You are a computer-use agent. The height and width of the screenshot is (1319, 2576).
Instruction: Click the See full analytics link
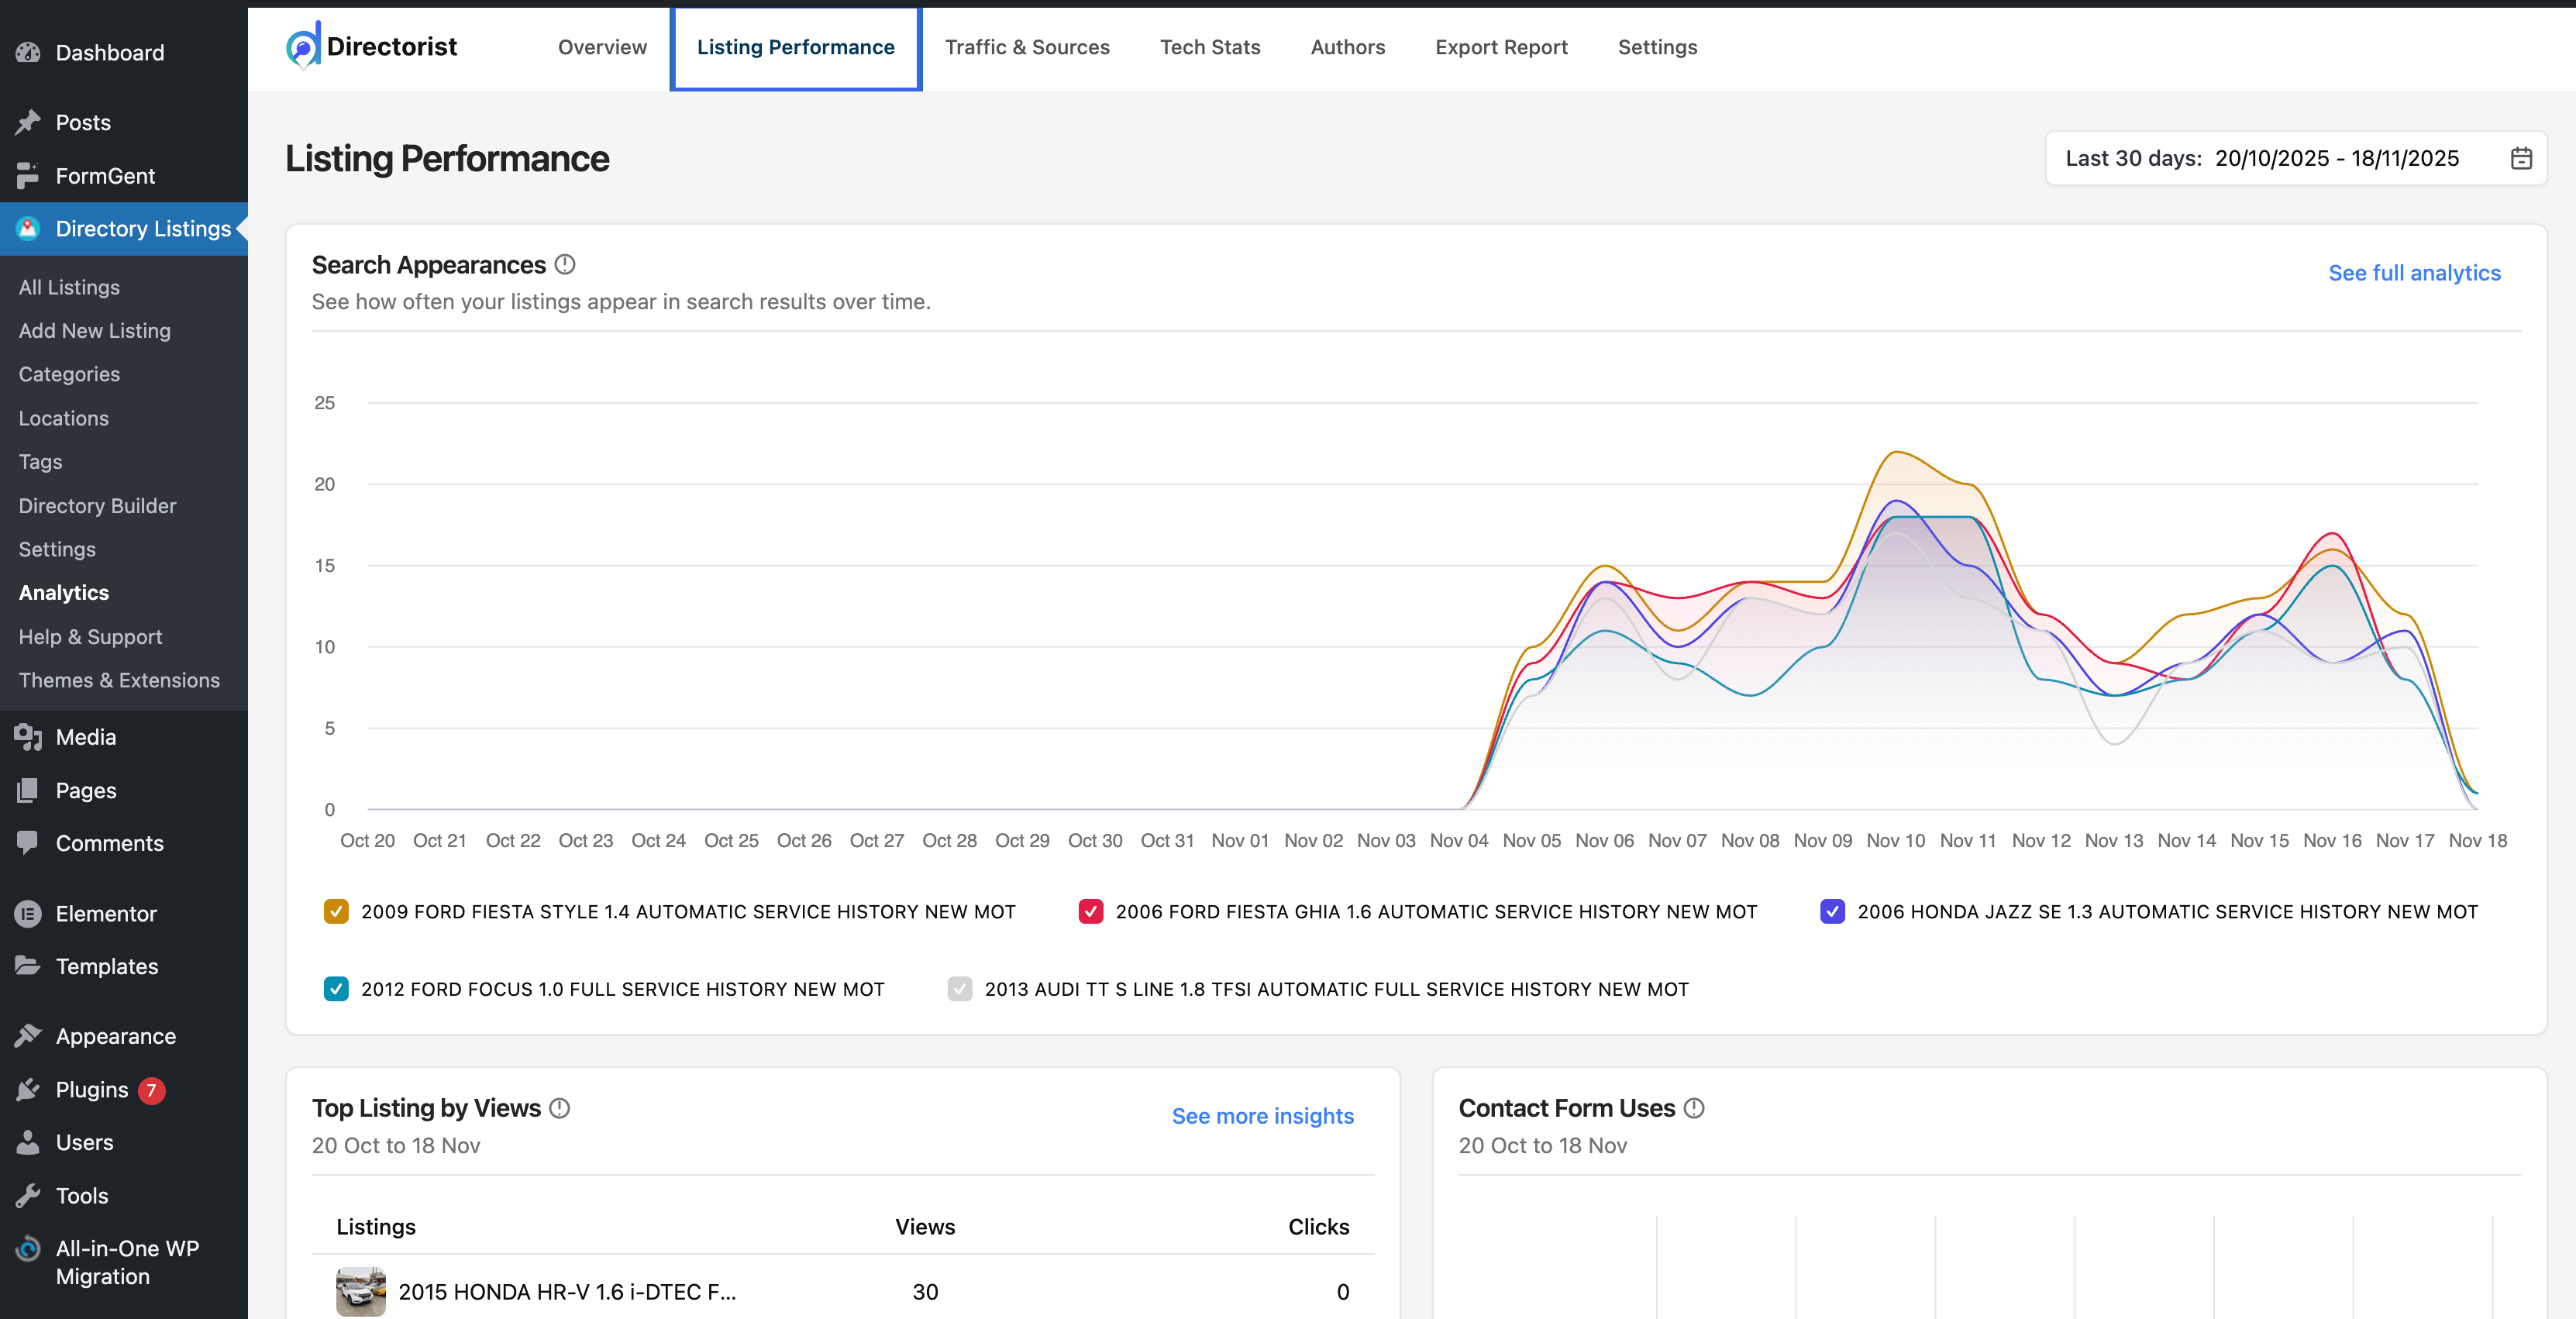(x=2414, y=272)
